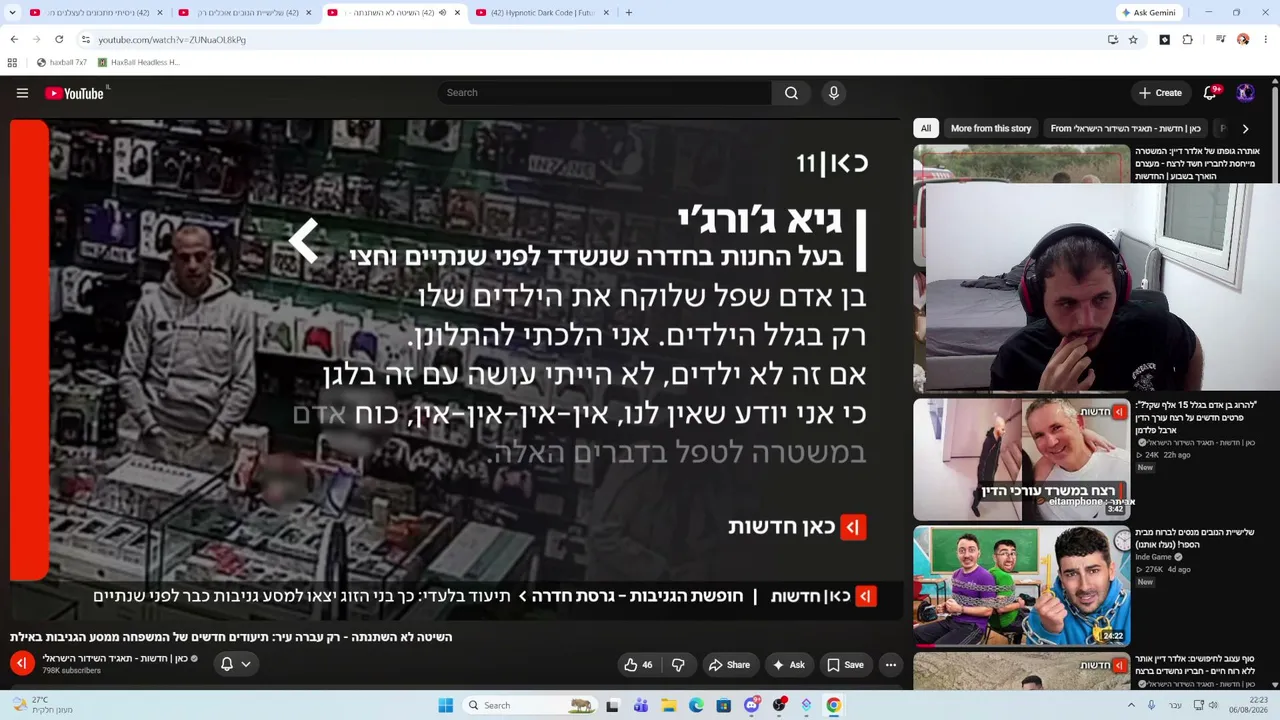The image size is (1280, 720).
Task: Open Chrome profile avatar in toolbar
Action: coord(1243,40)
